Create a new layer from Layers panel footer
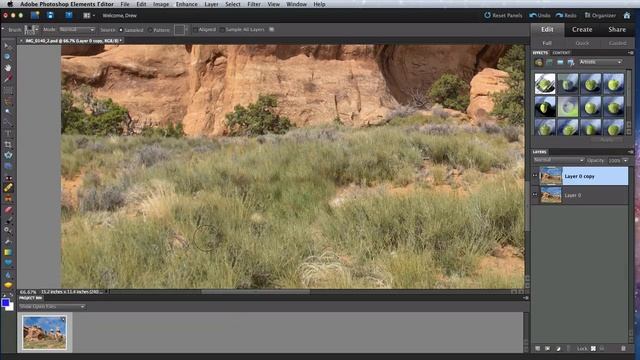The width and height of the screenshot is (640, 360). coord(538,349)
